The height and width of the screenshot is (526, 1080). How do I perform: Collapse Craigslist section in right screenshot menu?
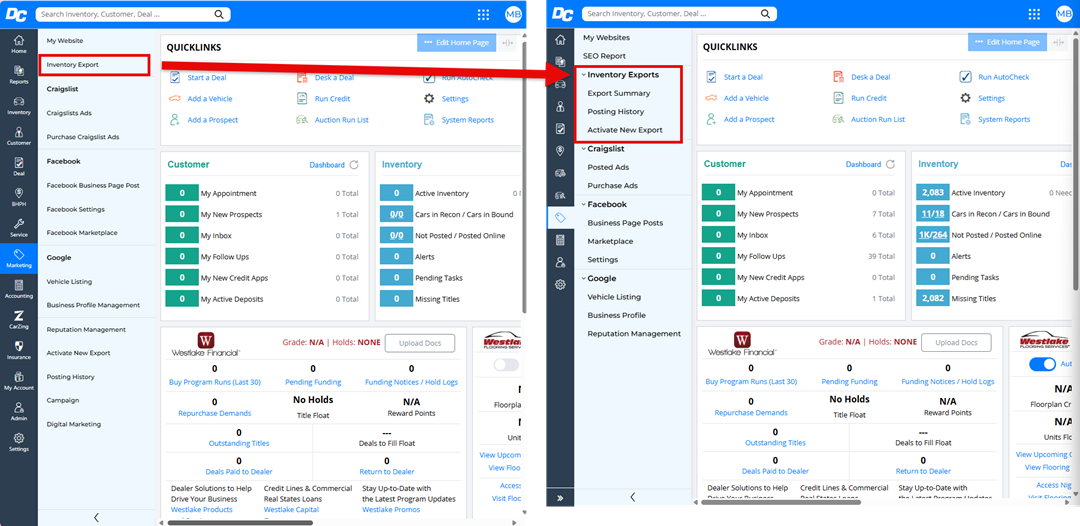click(583, 149)
